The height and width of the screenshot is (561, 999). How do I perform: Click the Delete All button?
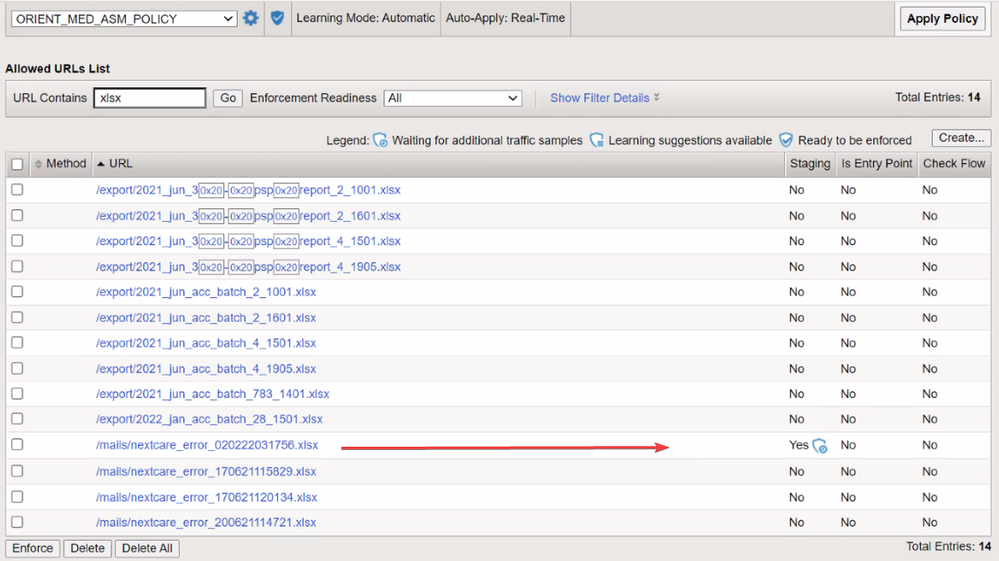tap(147, 548)
